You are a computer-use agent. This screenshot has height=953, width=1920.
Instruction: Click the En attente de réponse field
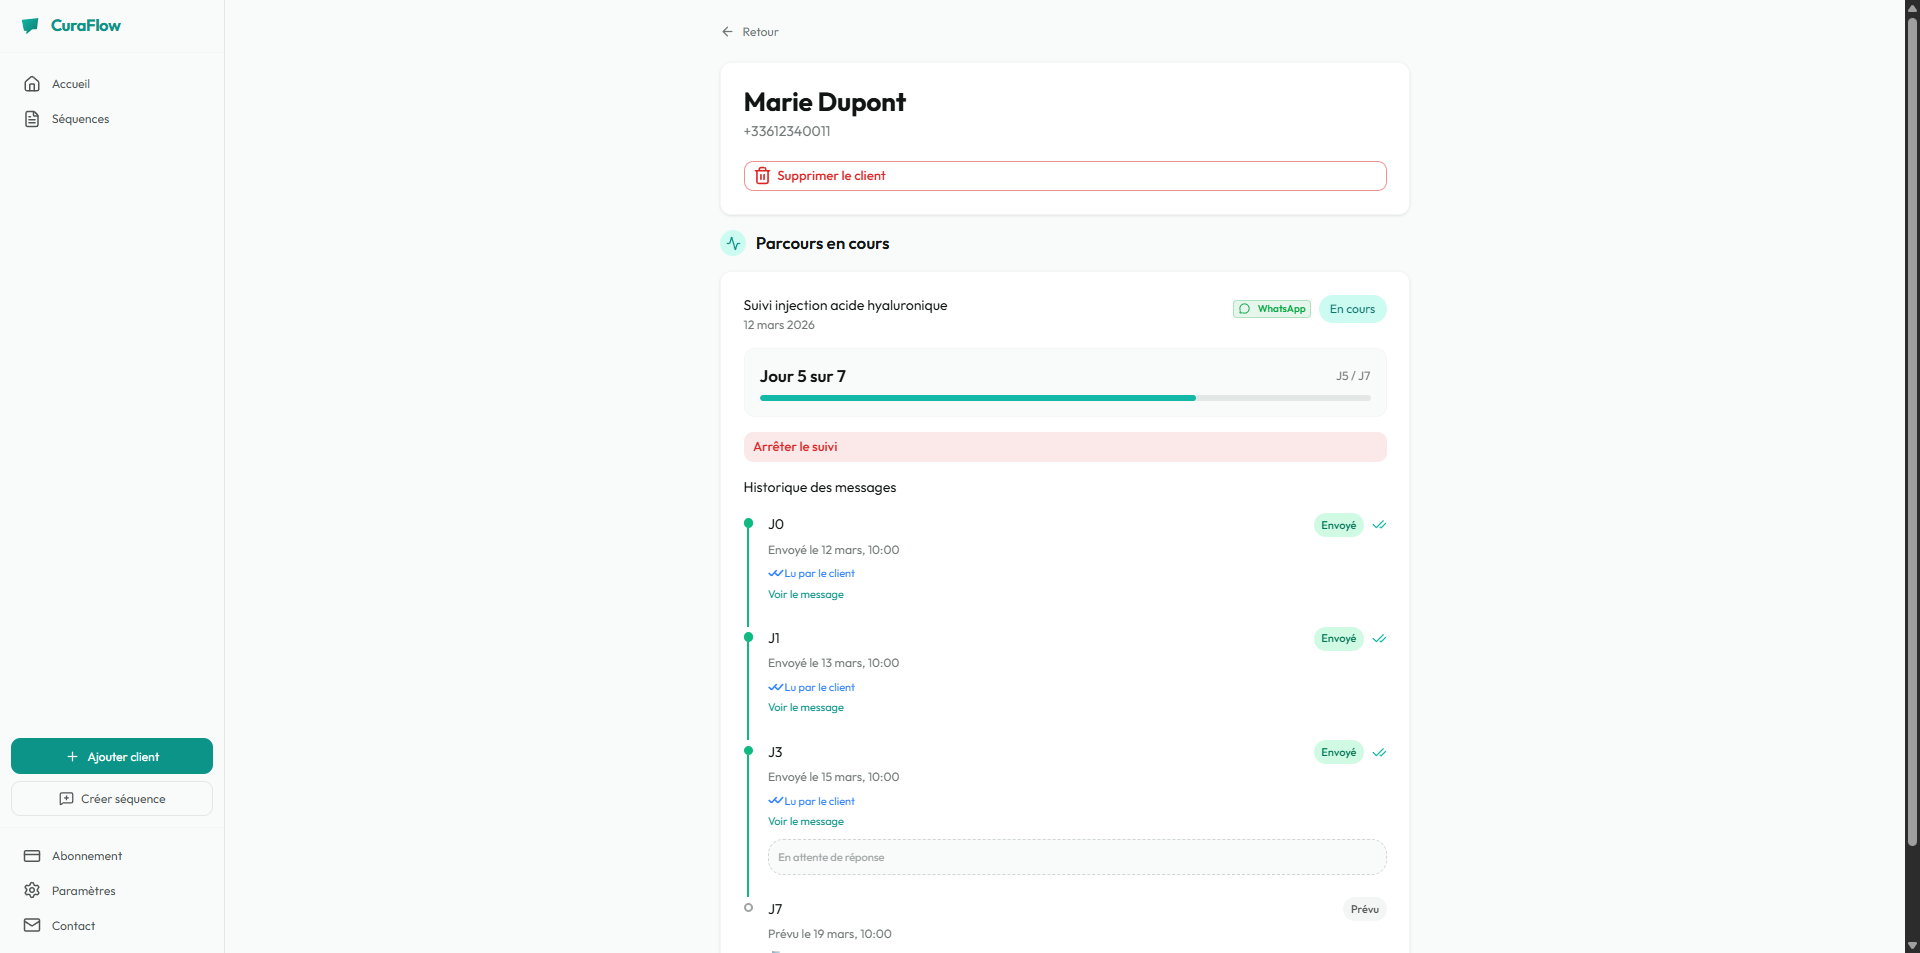[x=1076, y=857]
